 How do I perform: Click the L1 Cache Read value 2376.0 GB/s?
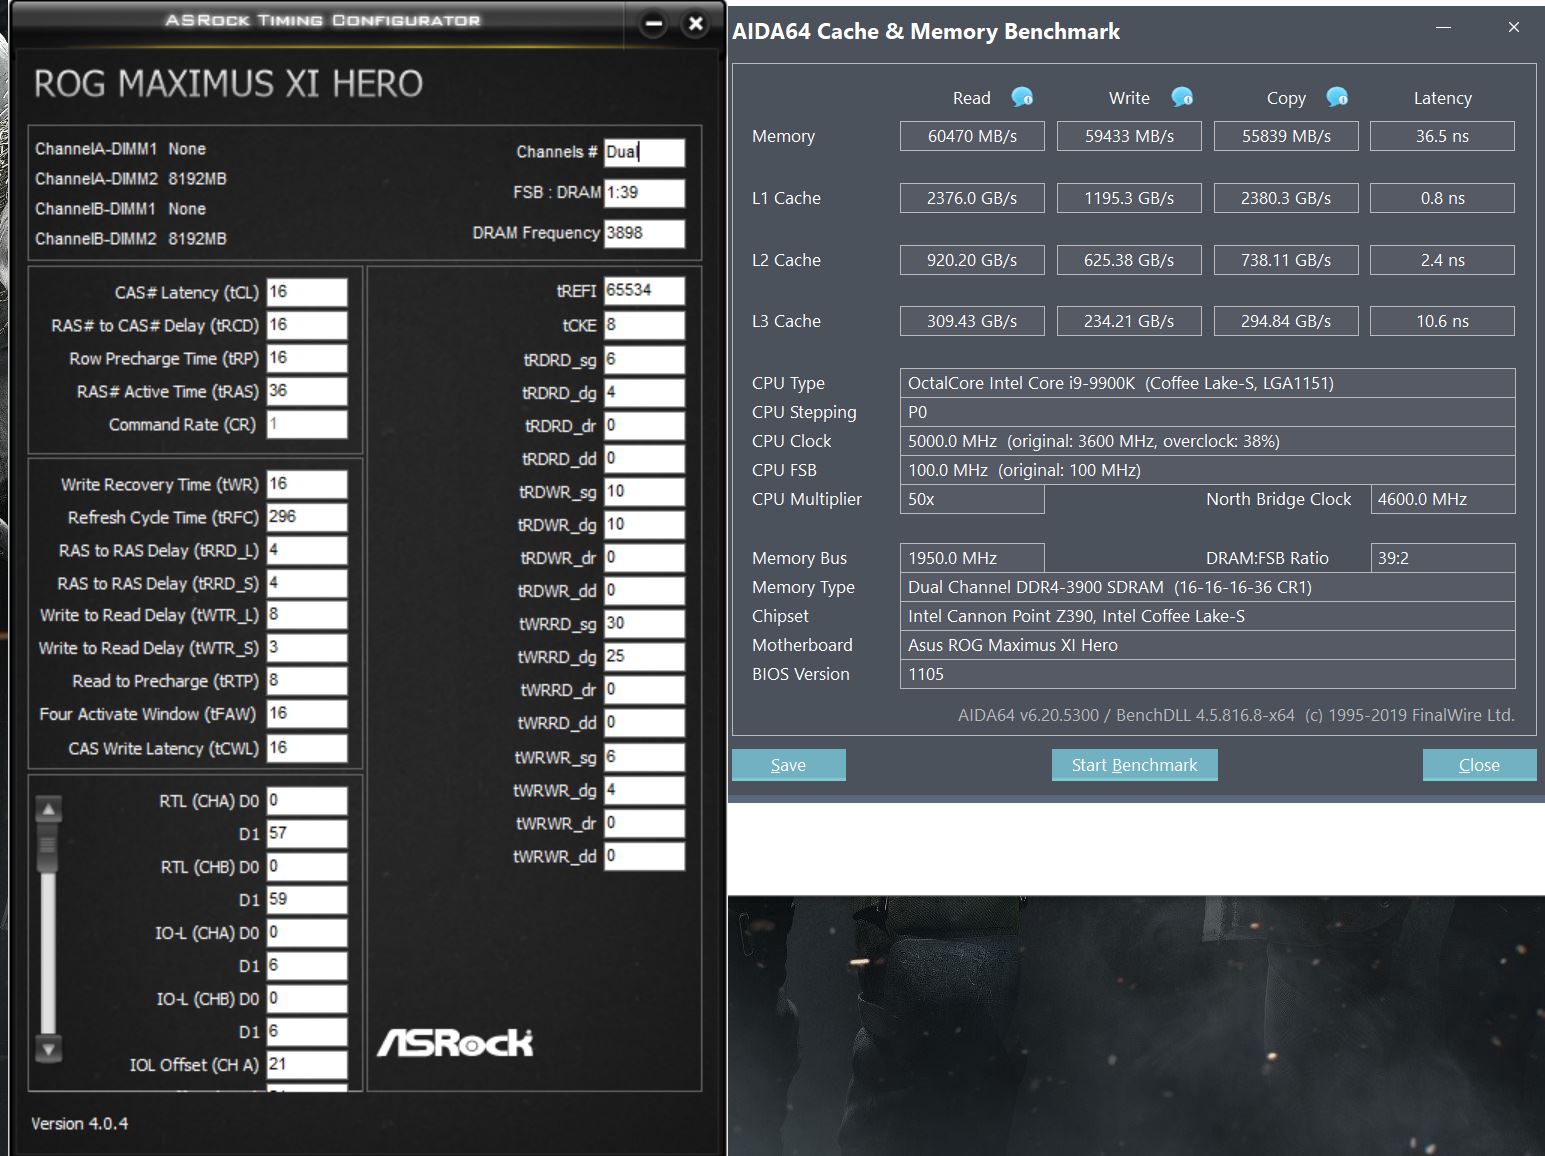click(972, 198)
